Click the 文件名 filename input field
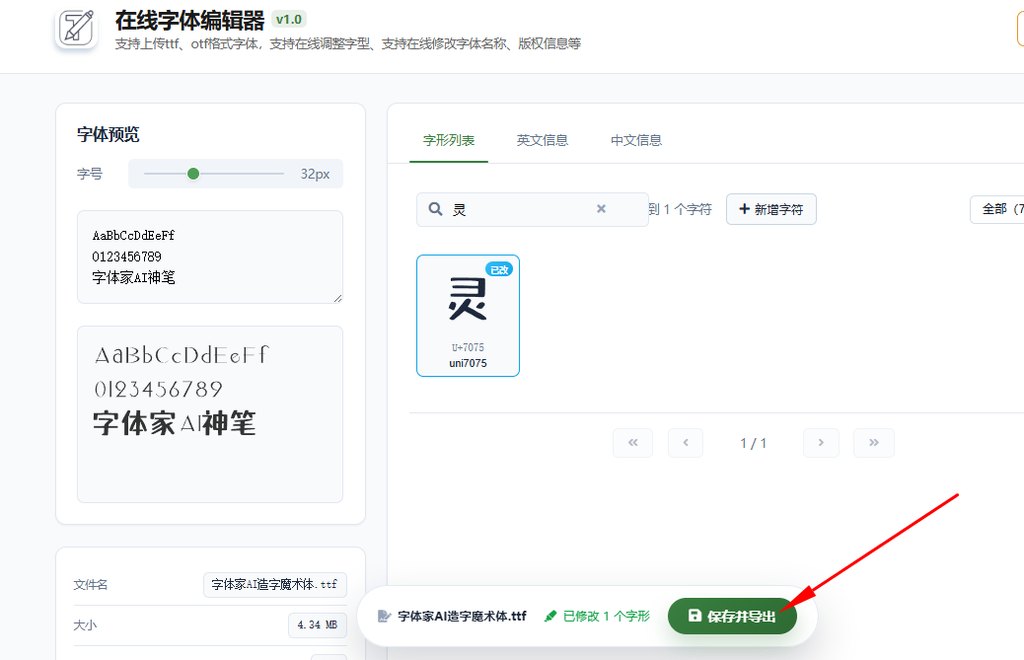 point(275,585)
